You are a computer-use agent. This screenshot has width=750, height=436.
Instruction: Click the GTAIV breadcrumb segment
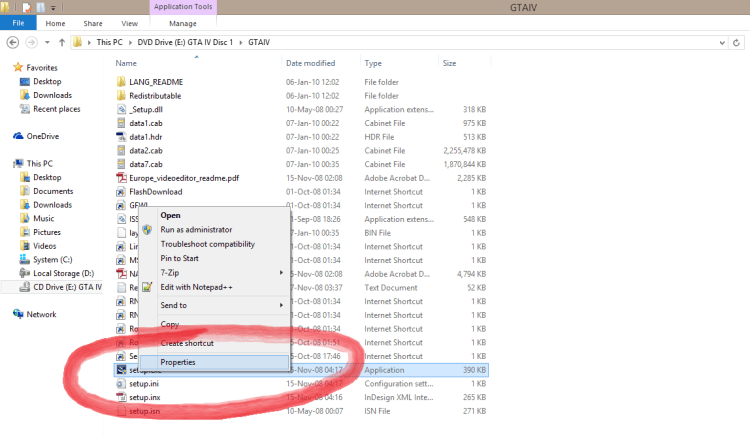click(x=259, y=42)
